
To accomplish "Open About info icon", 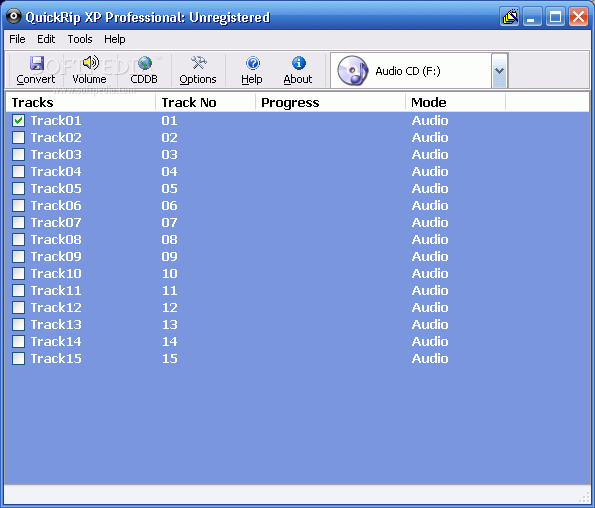I will point(299,63).
